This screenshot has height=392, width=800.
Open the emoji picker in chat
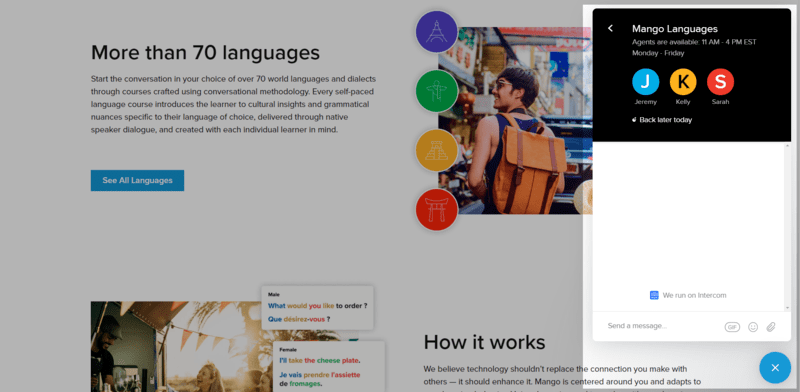click(753, 327)
